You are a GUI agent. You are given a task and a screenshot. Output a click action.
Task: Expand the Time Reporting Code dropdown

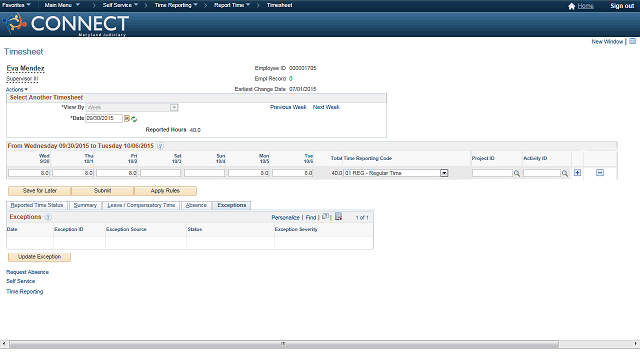(444, 173)
